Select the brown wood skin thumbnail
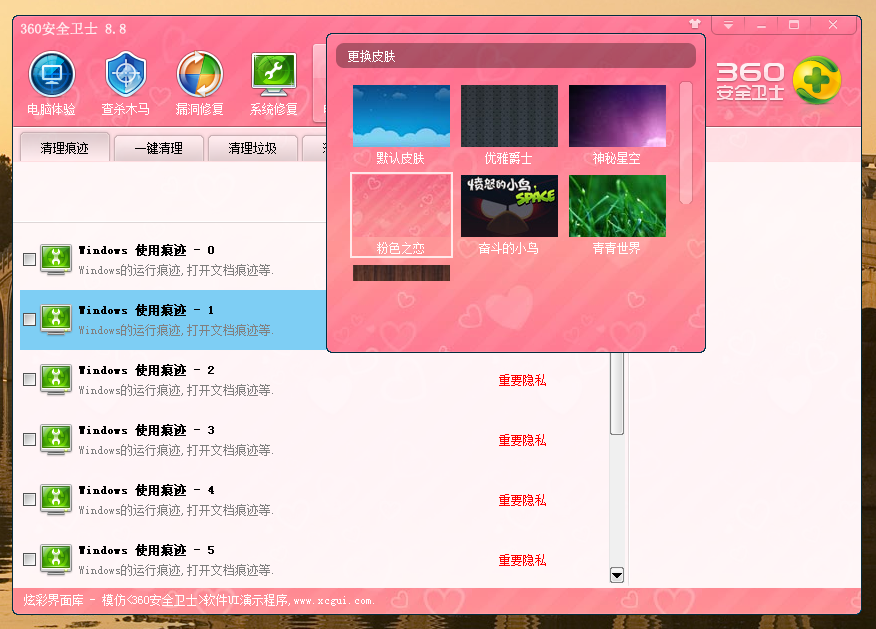The image size is (876, 629). coord(401,273)
